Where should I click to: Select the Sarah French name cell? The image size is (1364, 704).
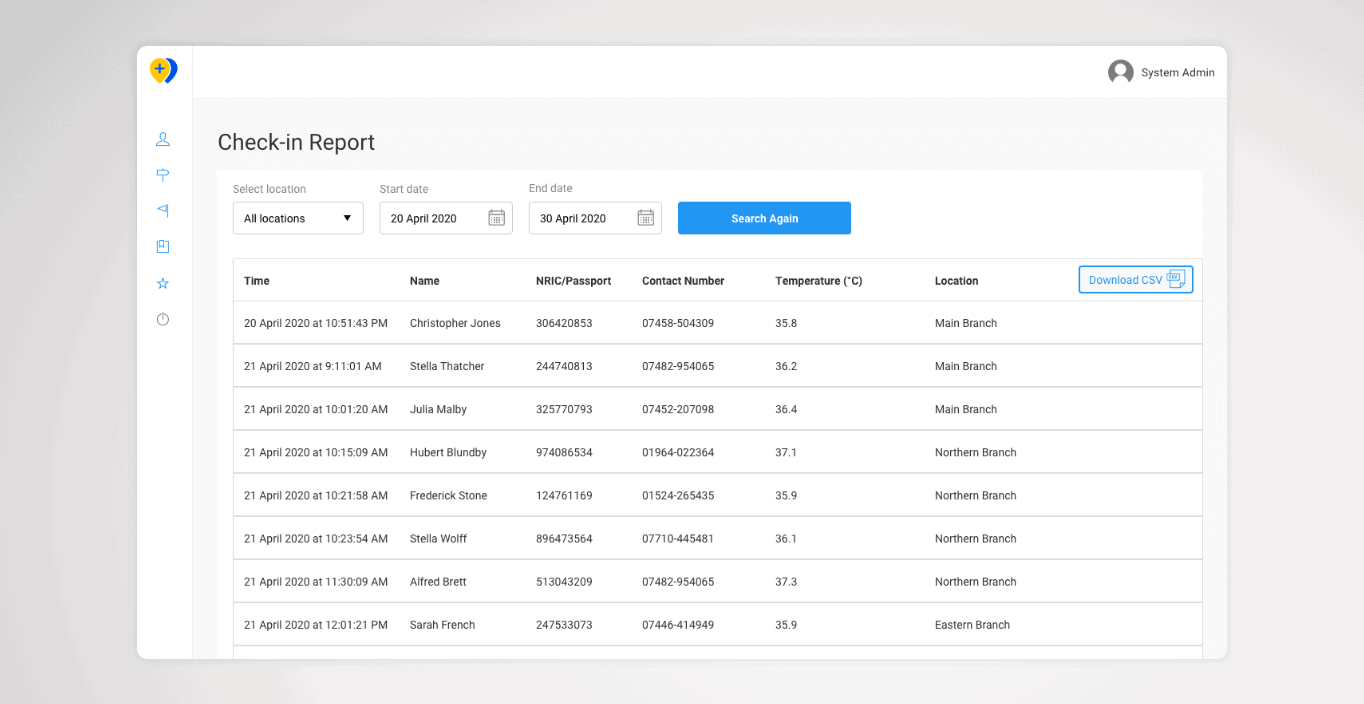click(x=442, y=624)
